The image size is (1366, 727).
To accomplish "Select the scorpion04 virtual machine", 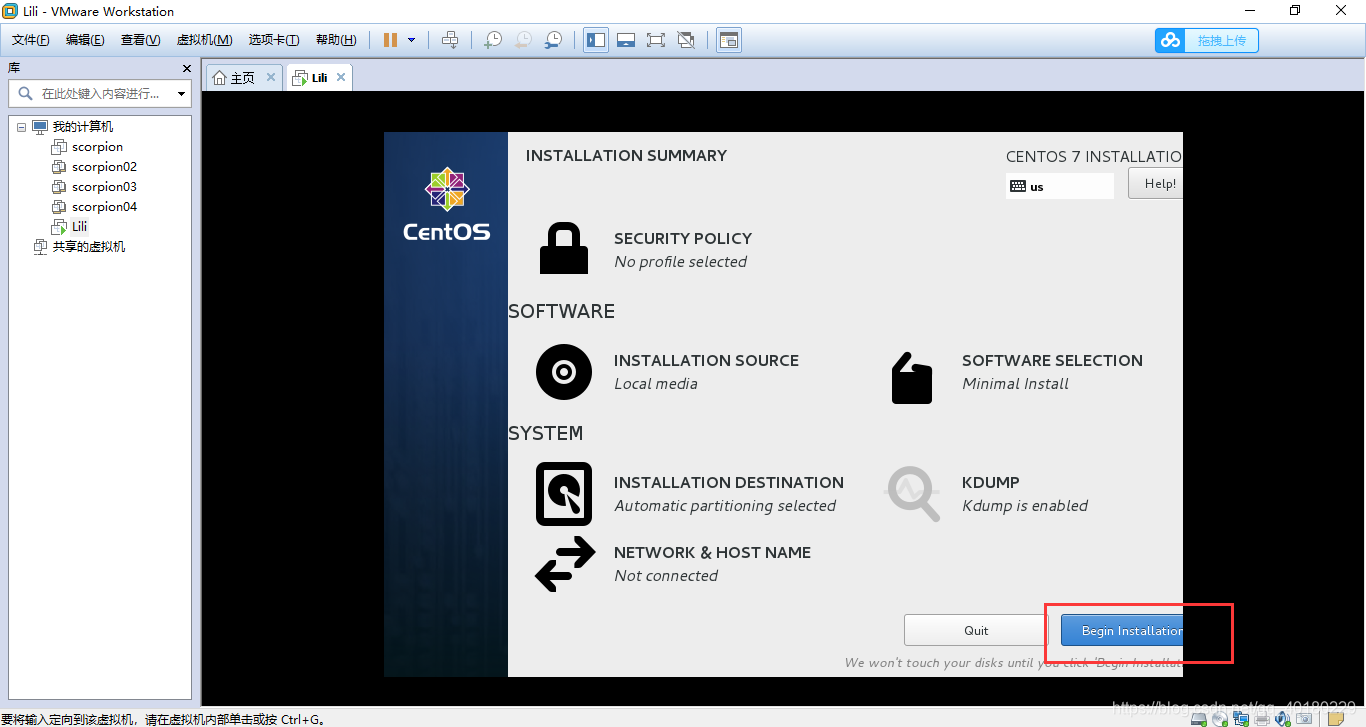I will [104, 207].
